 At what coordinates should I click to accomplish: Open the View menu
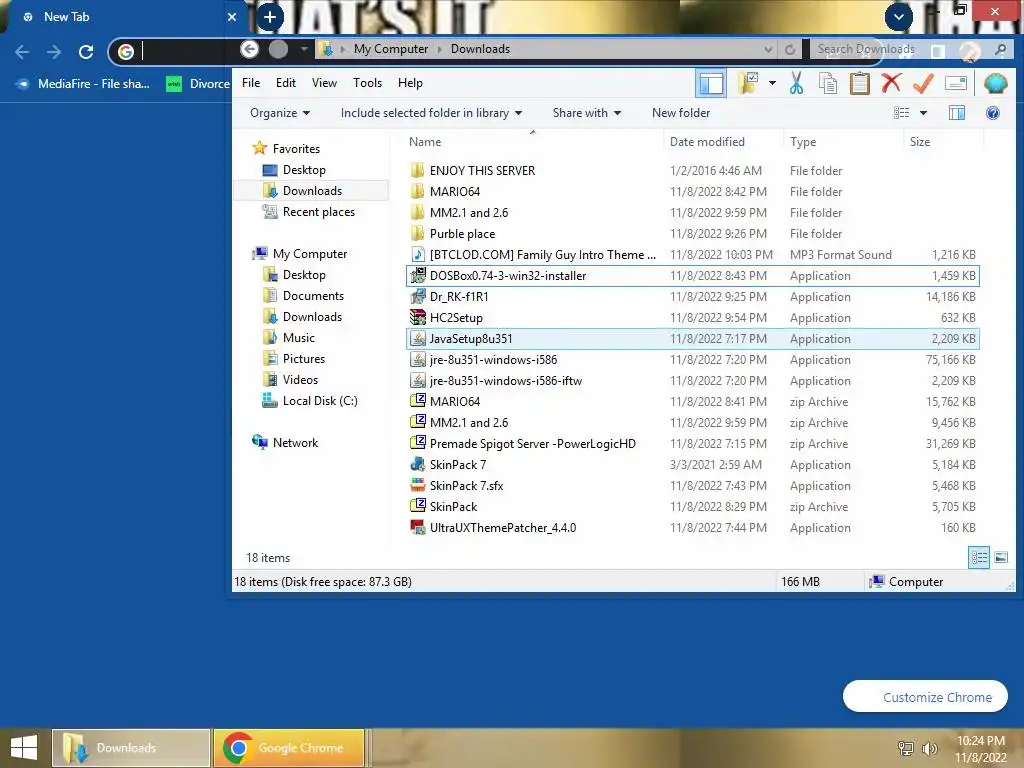click(x=324, y=83)
